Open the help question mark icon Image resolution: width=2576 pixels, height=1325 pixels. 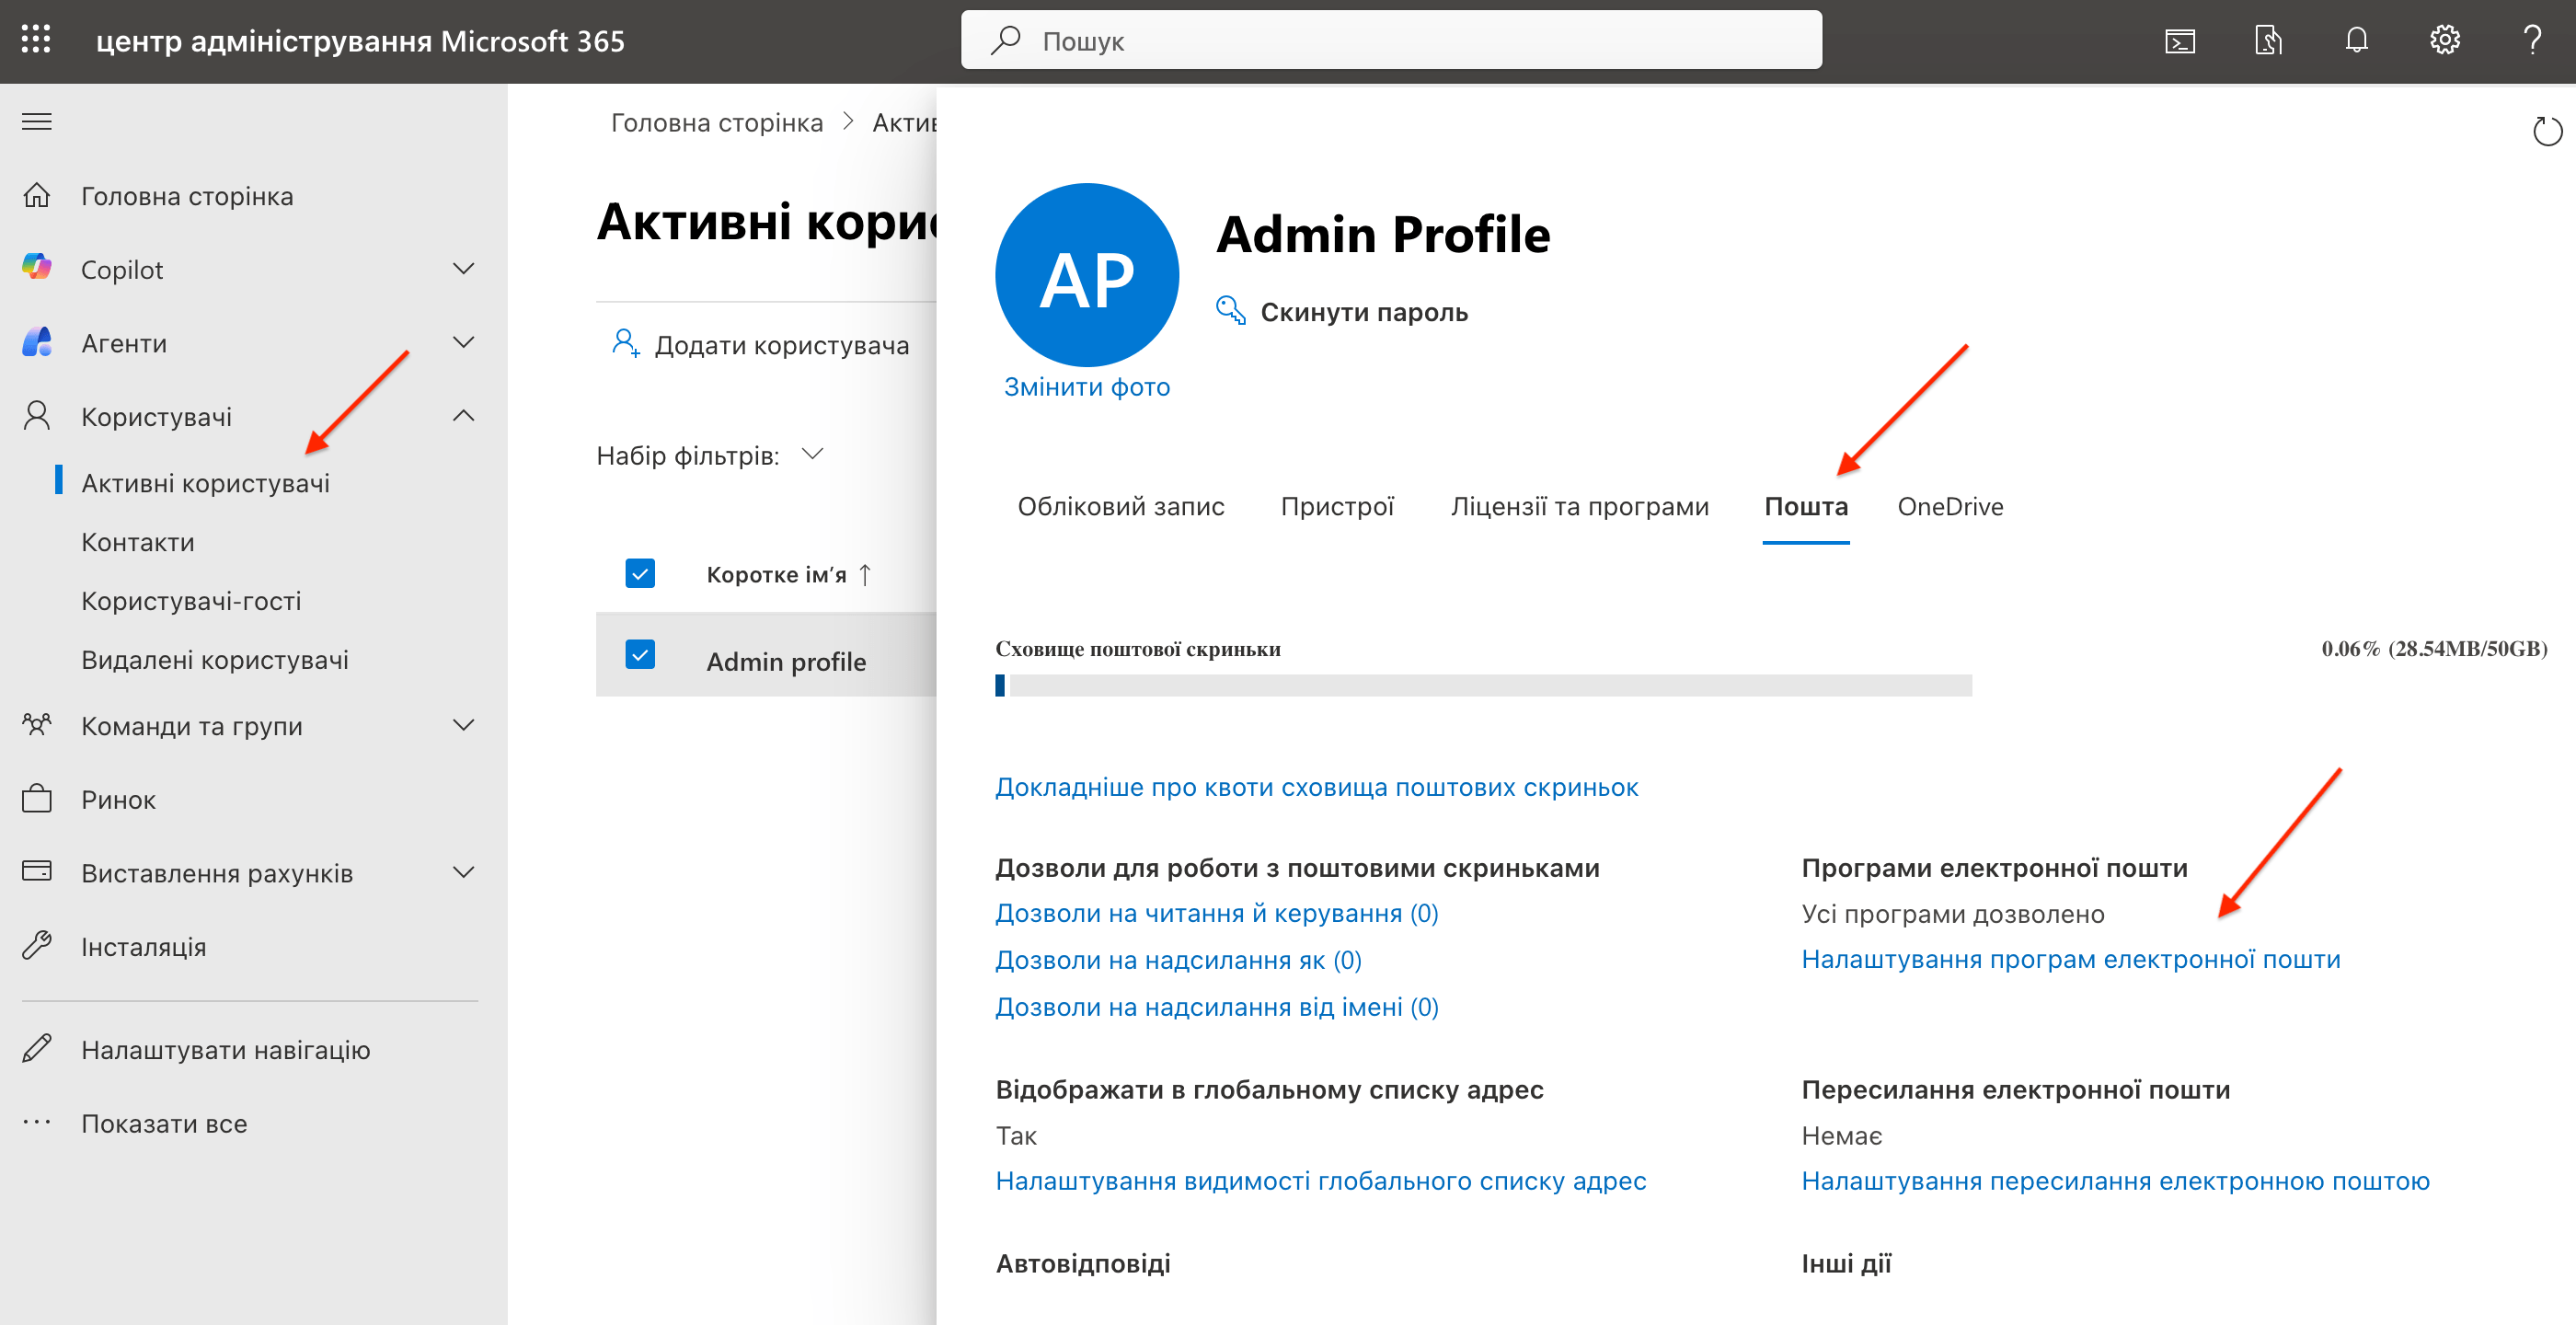coord(2532,40)
